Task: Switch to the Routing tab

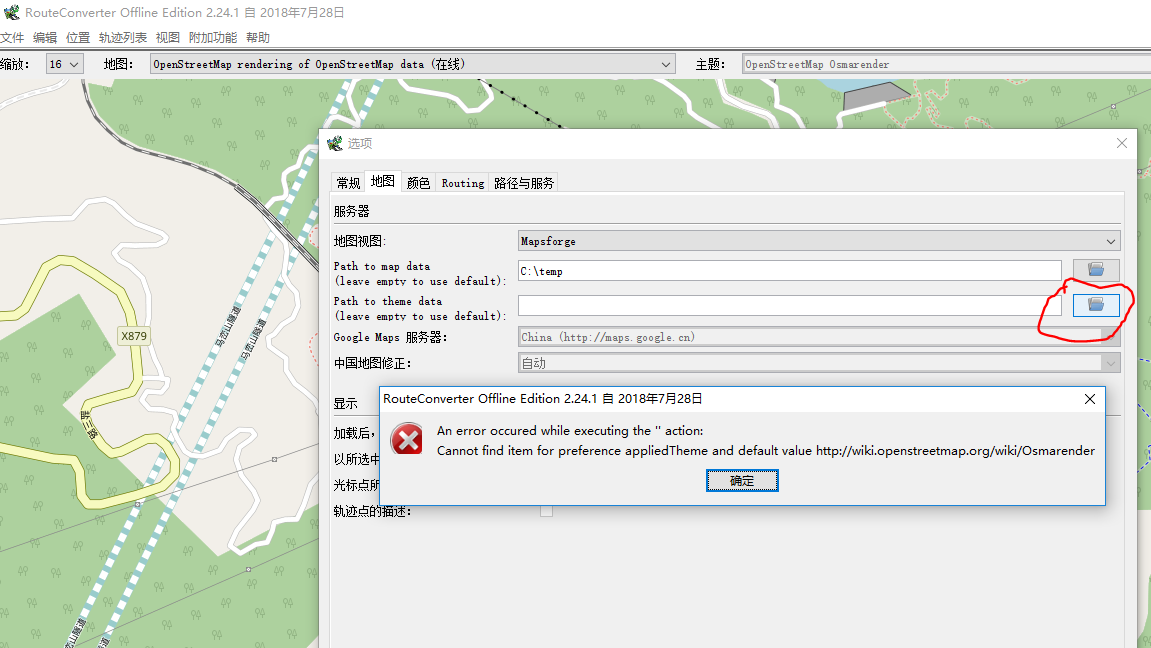Action: point(462,183)
